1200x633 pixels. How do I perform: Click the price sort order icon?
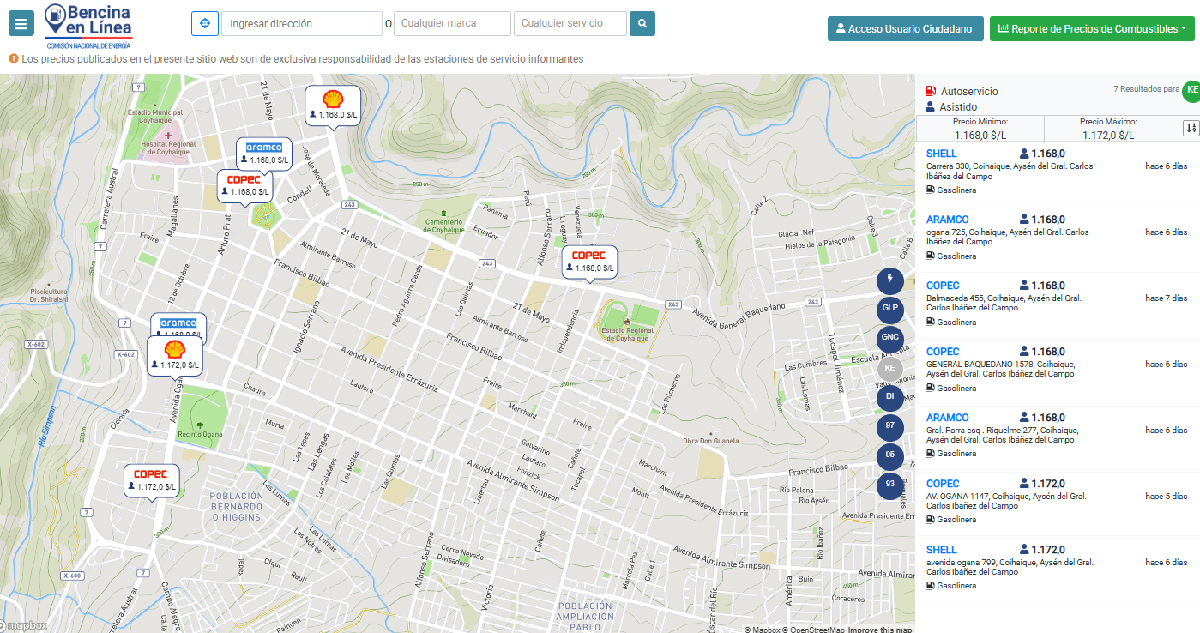coord(1190,128)
